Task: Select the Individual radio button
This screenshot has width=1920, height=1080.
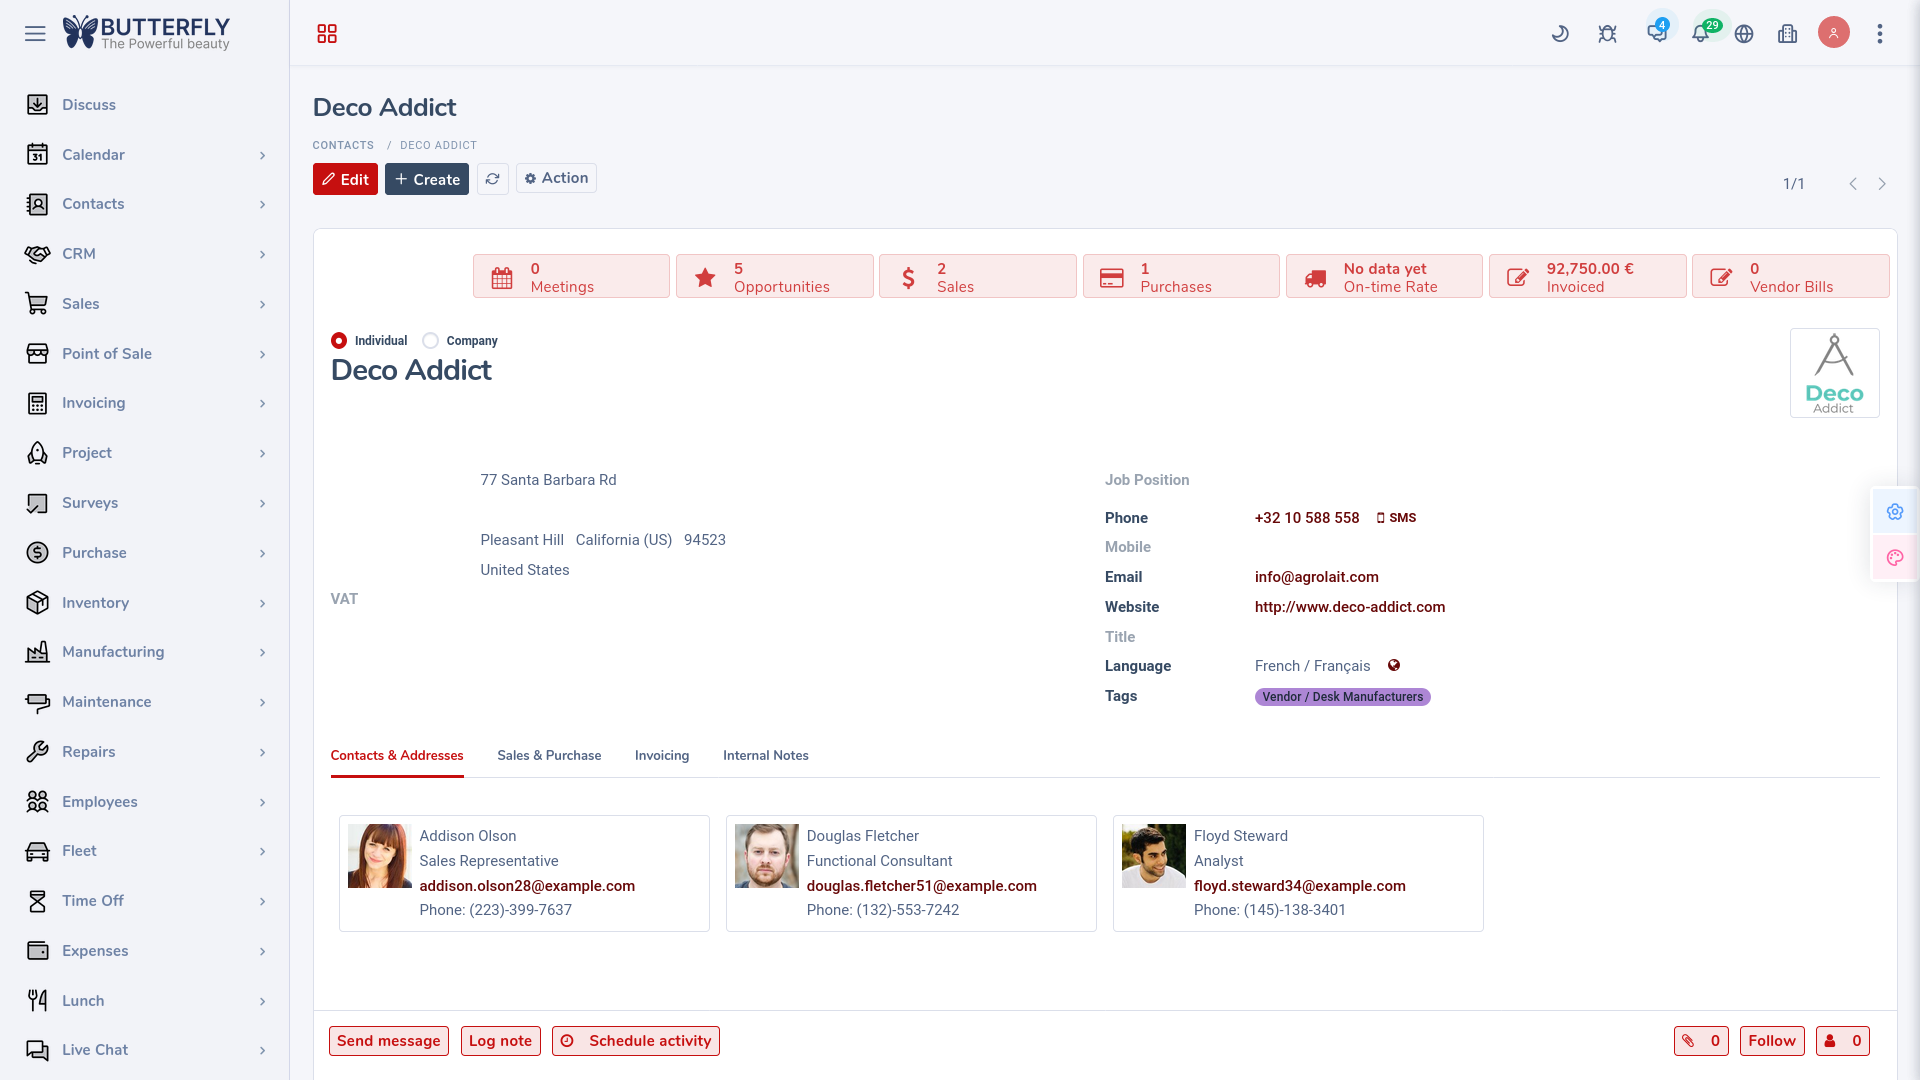Action: [x=339, y=341]
